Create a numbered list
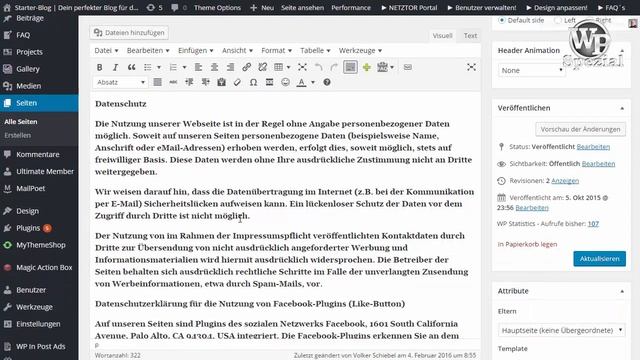This screenshot has height=360, width=640. [173, 67]
